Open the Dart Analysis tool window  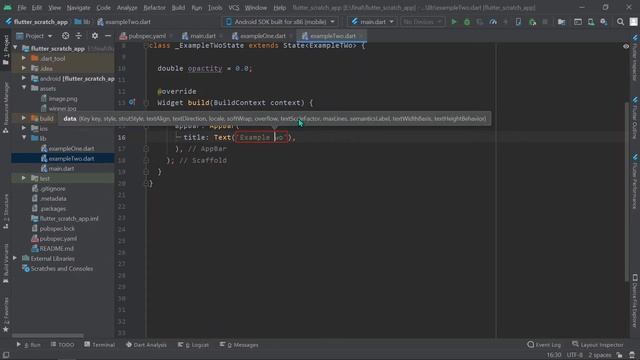pyautogui.click(x=146, y=345)
